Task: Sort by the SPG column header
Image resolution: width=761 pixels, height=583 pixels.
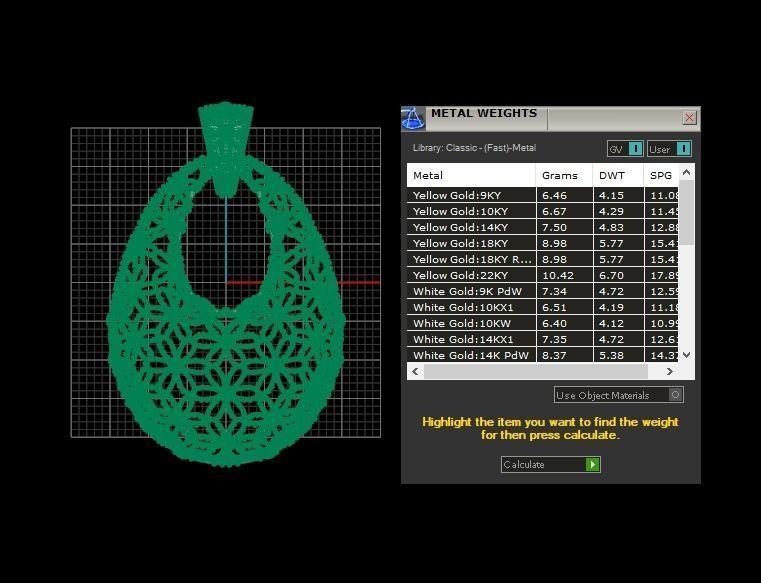Action: (661, 175)
